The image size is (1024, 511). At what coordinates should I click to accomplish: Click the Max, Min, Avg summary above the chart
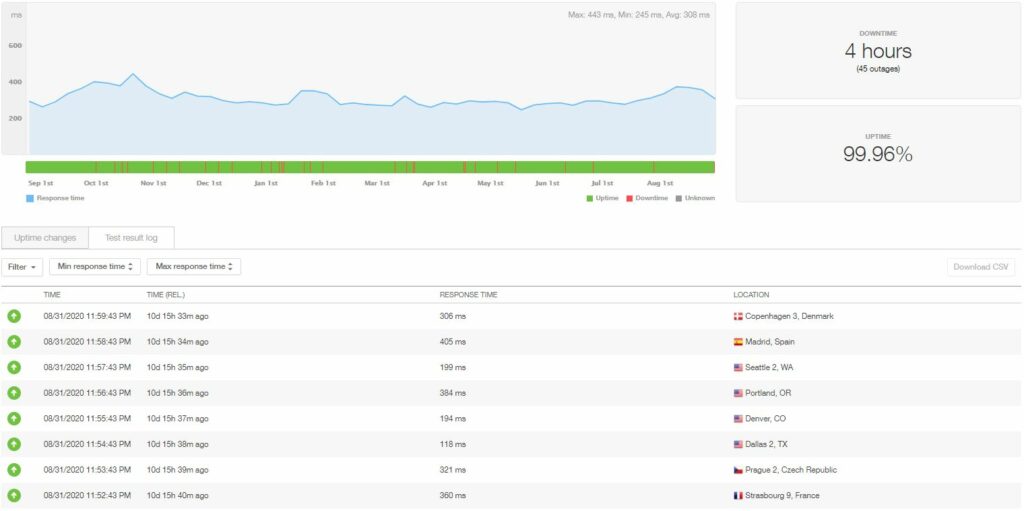pos(639,14)
